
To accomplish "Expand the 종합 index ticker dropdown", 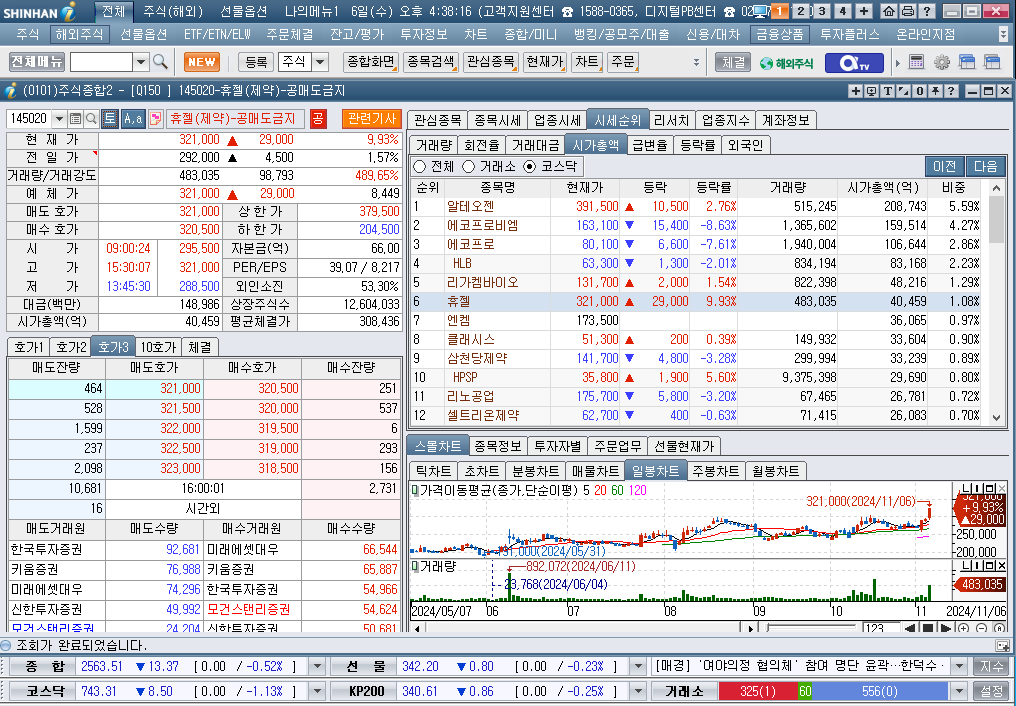I will (x=317, y=666).
